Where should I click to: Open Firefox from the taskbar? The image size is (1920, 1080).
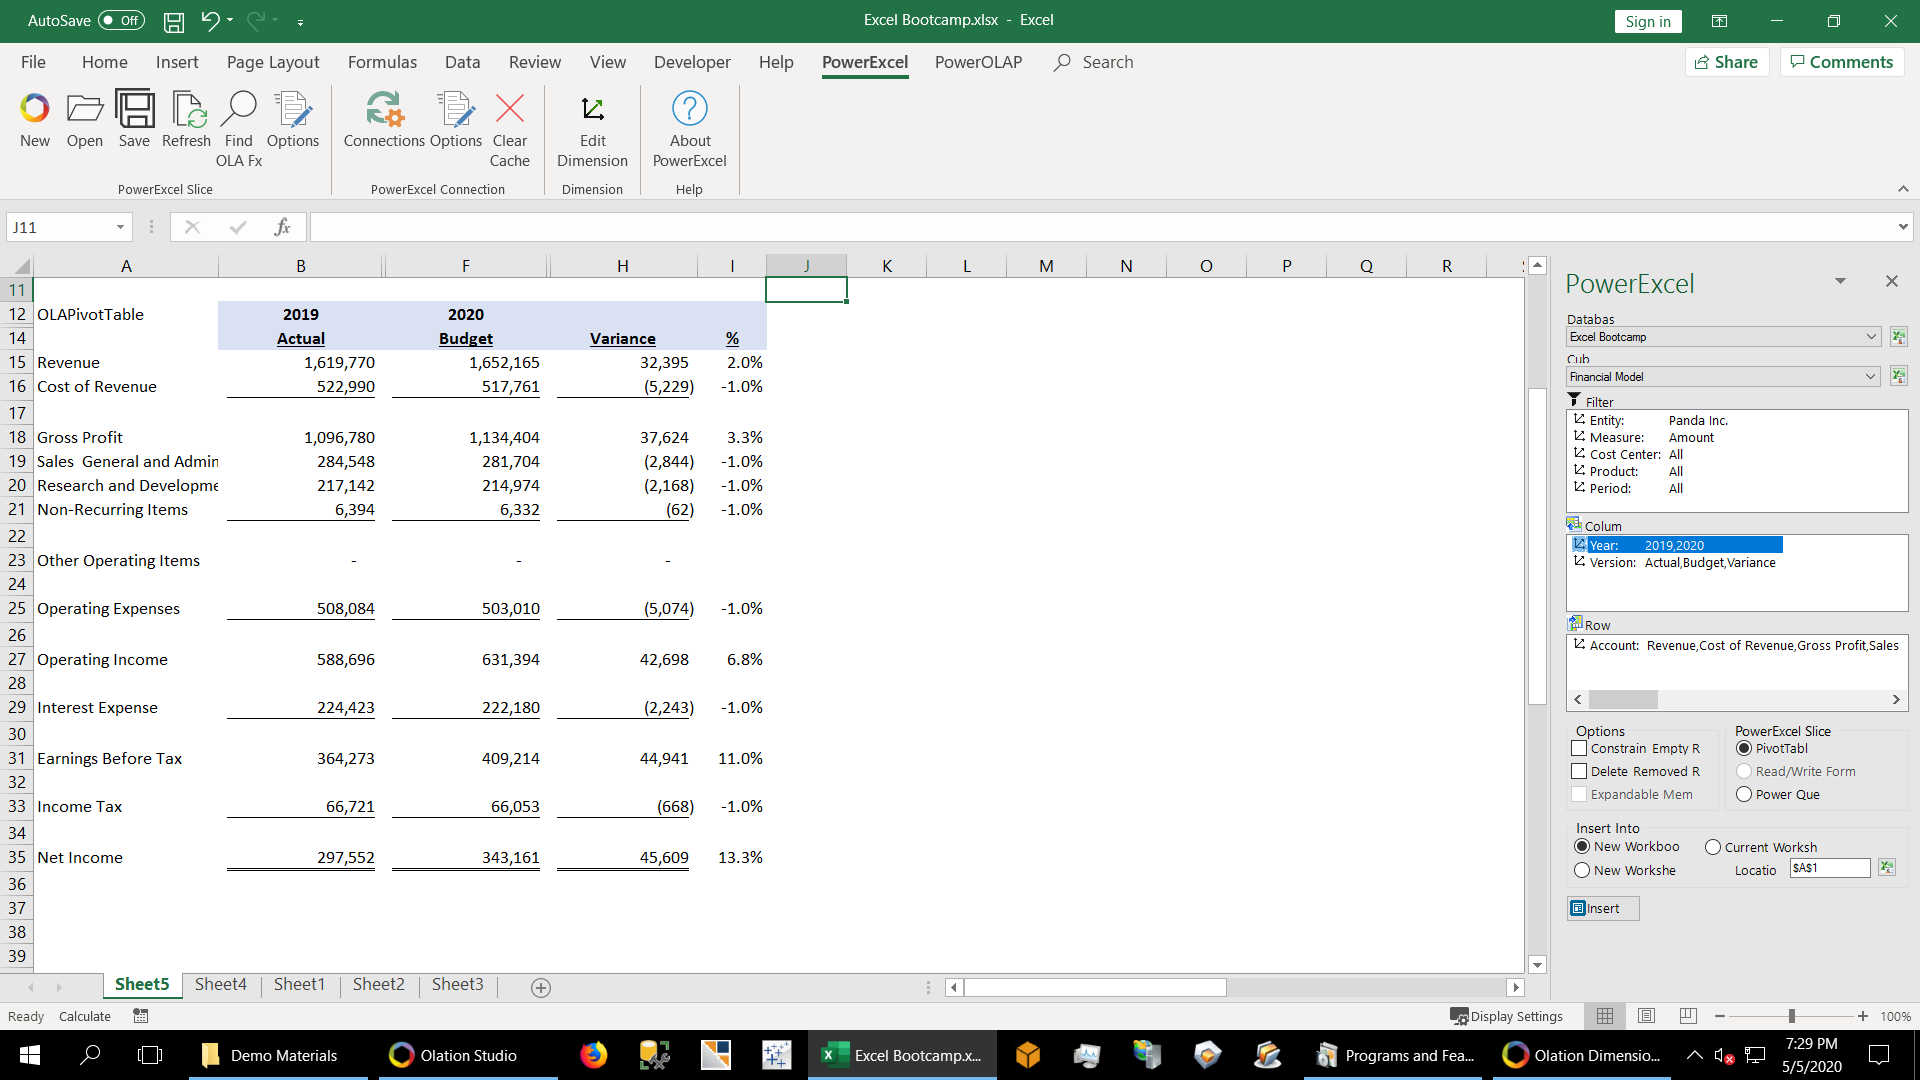[x=594, y=1055]
